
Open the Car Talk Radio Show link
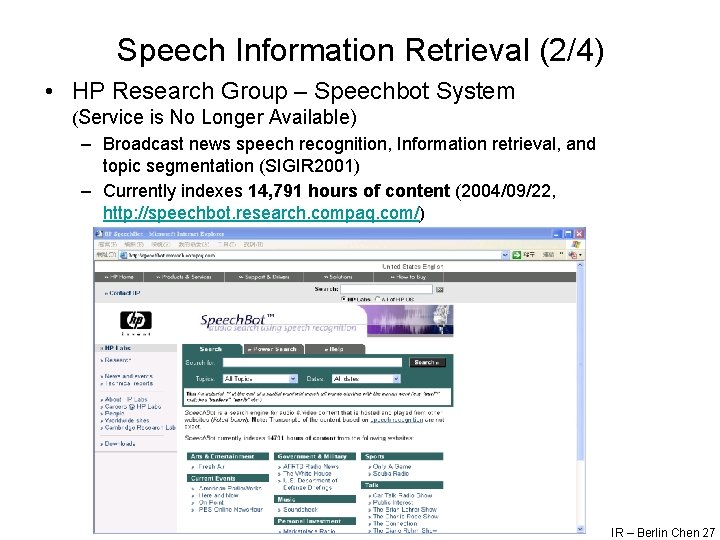click(x=402, y=495)
